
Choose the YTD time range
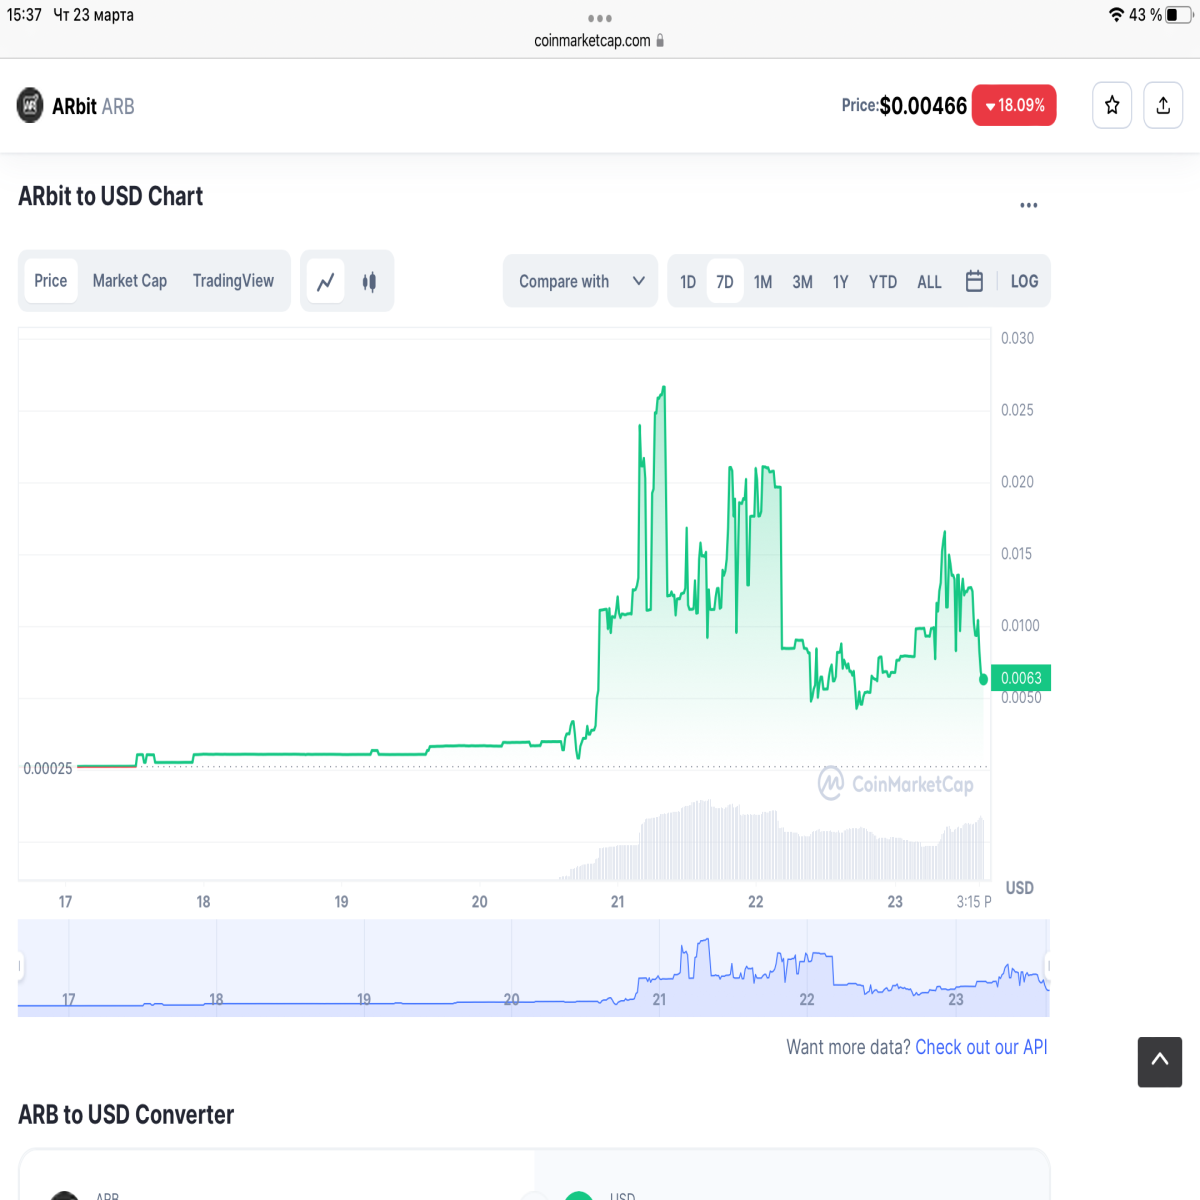tap(883, 282)
